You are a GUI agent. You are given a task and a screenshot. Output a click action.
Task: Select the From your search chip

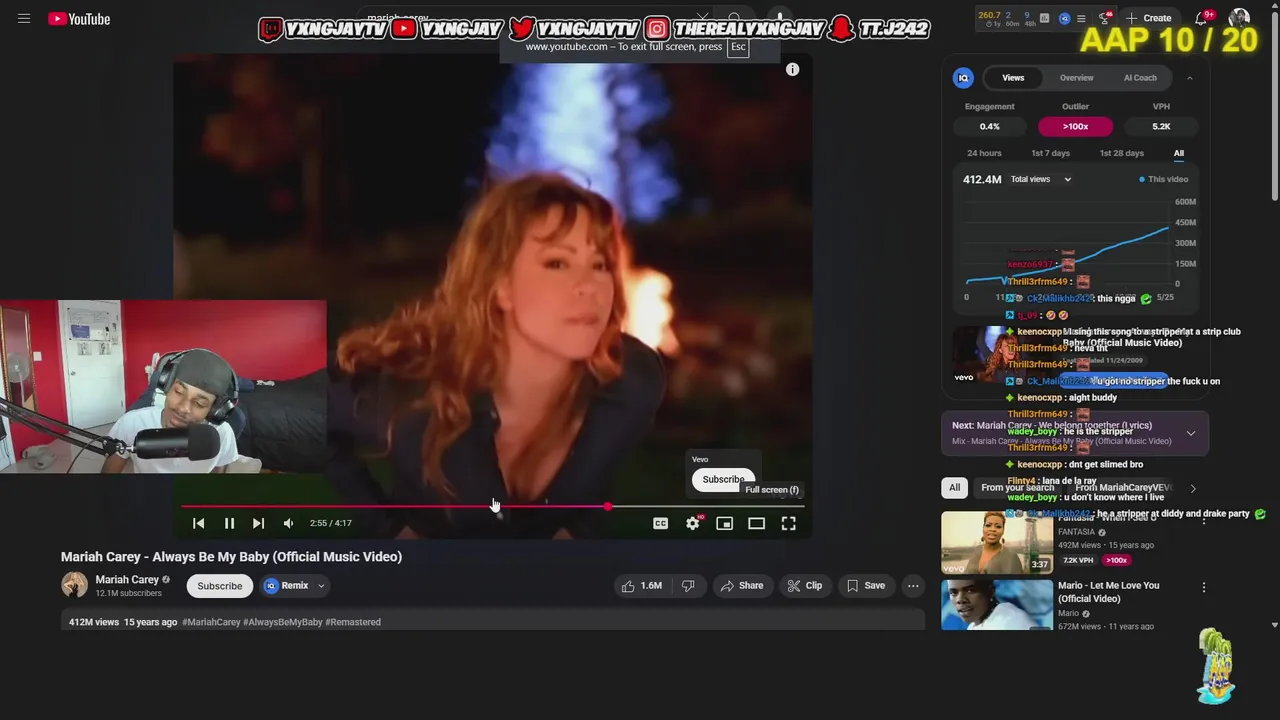pyautogui.click(x=1018, y=487)
